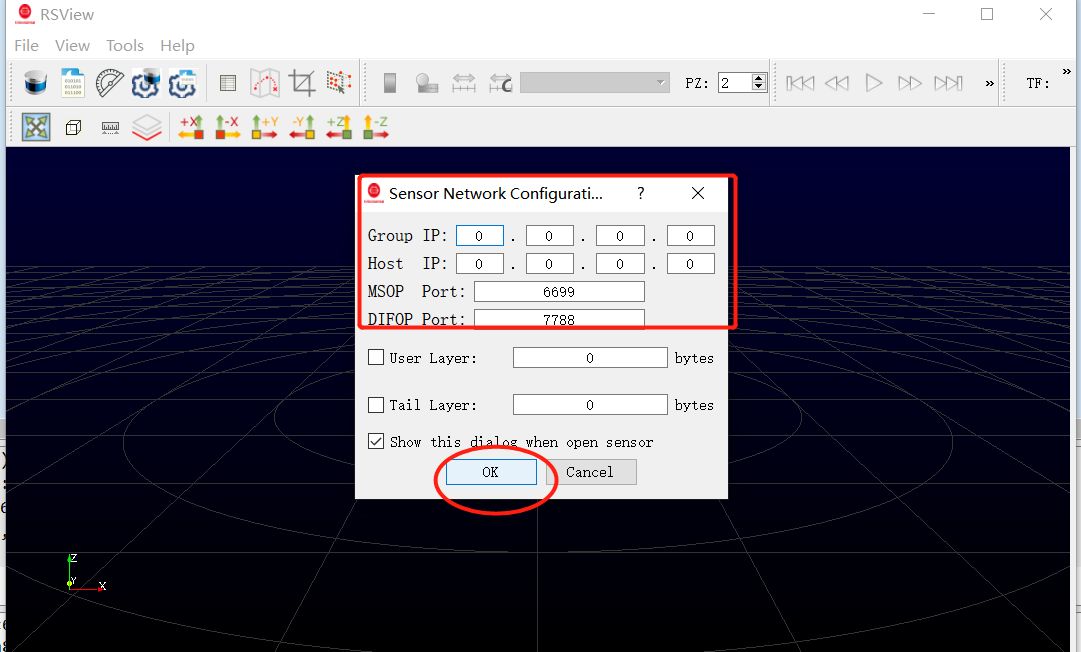Confirm the dialog with OK
Viewport: 1081px width, 652px height.
coord(491,472)
